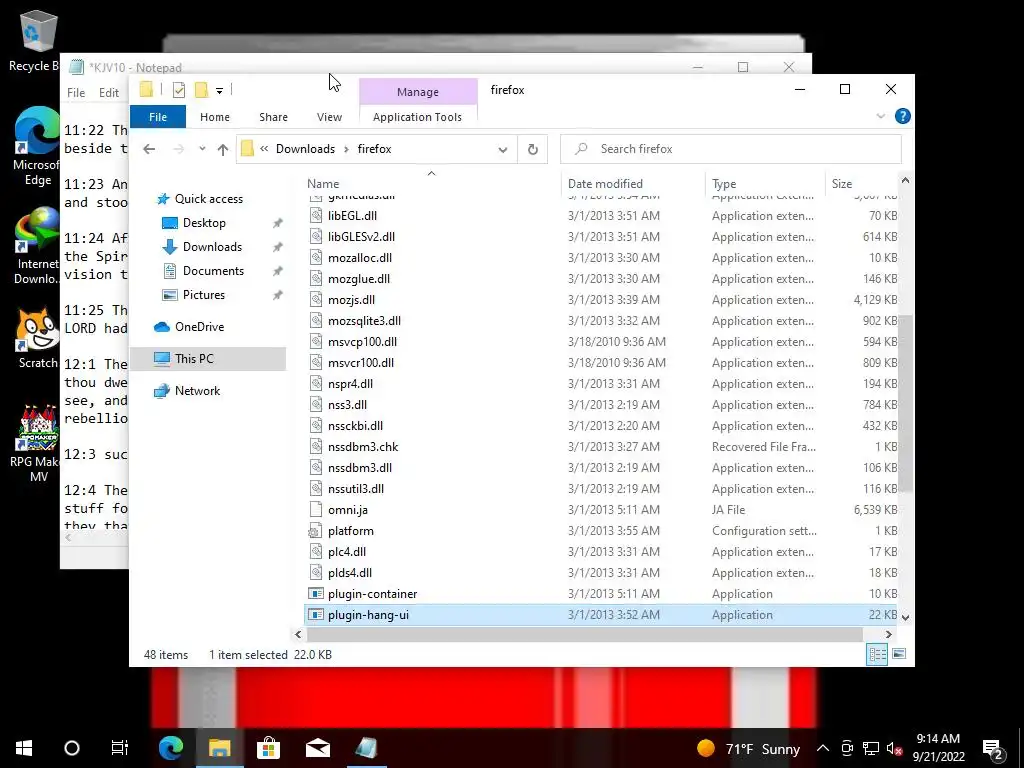1024x768 pixels.
Task: Open Customize Quick Access Toolbar dropdown
Action: (219, 91)
